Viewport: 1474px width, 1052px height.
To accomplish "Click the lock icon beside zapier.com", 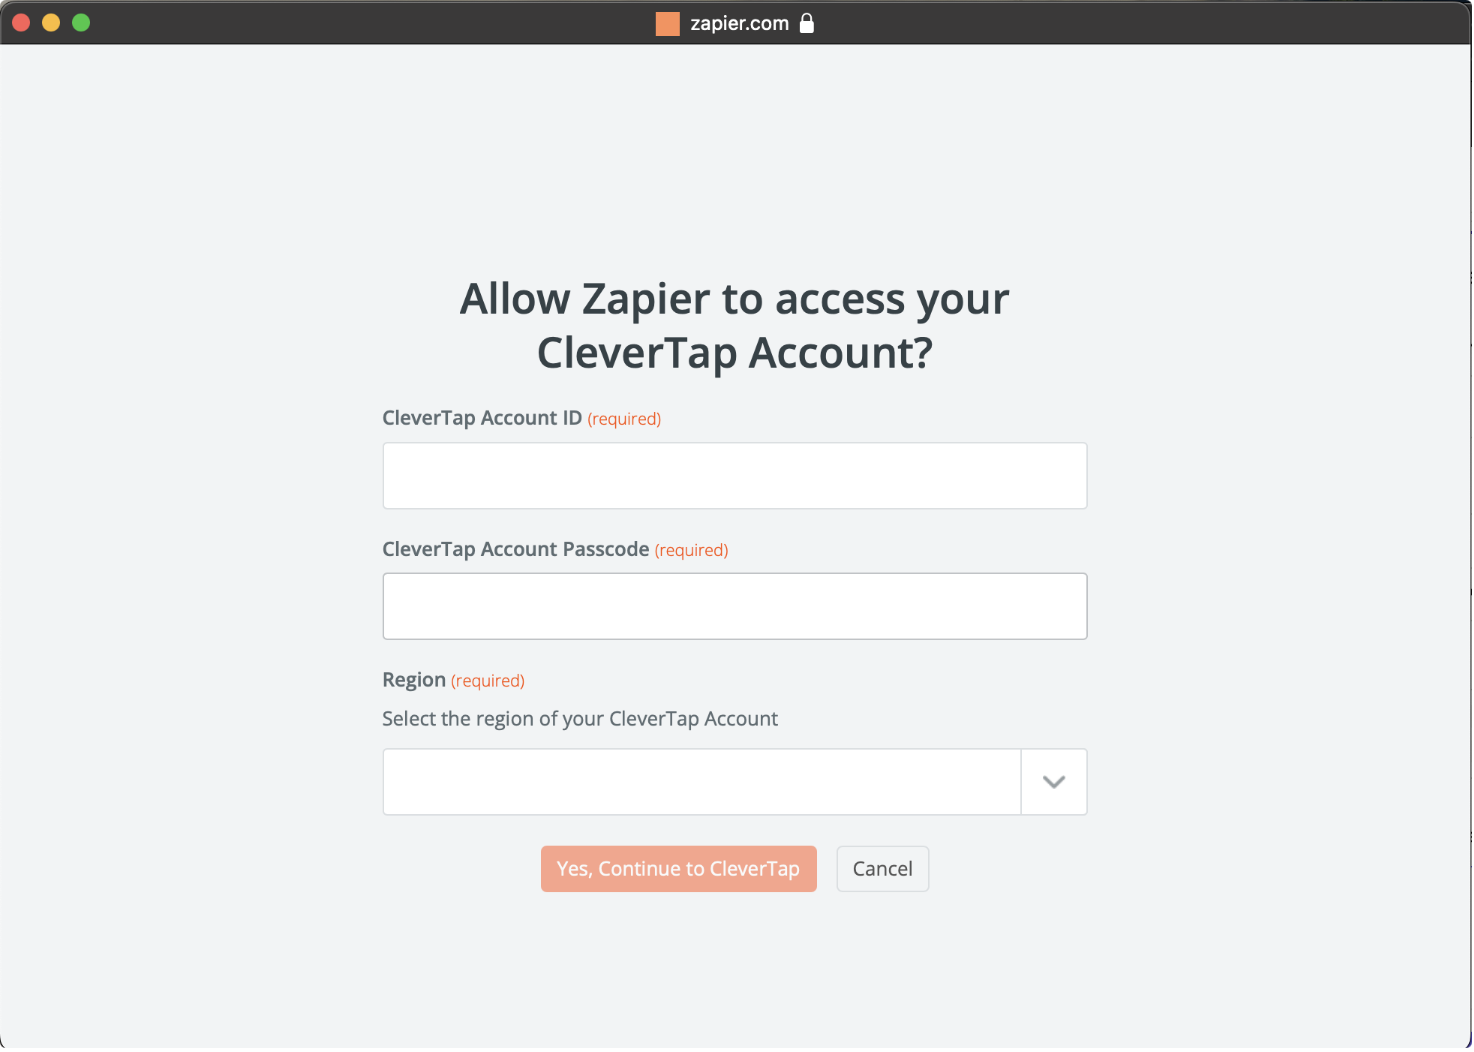I will coord(807,22).
